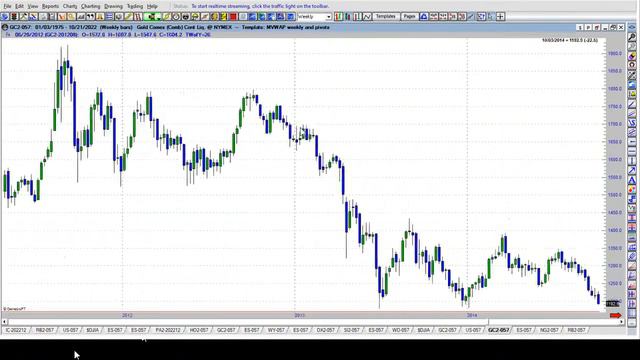This screenshot has height=360, width=640.
Task: Click the green highlighted toolbar icon
Action: [151, 17]
